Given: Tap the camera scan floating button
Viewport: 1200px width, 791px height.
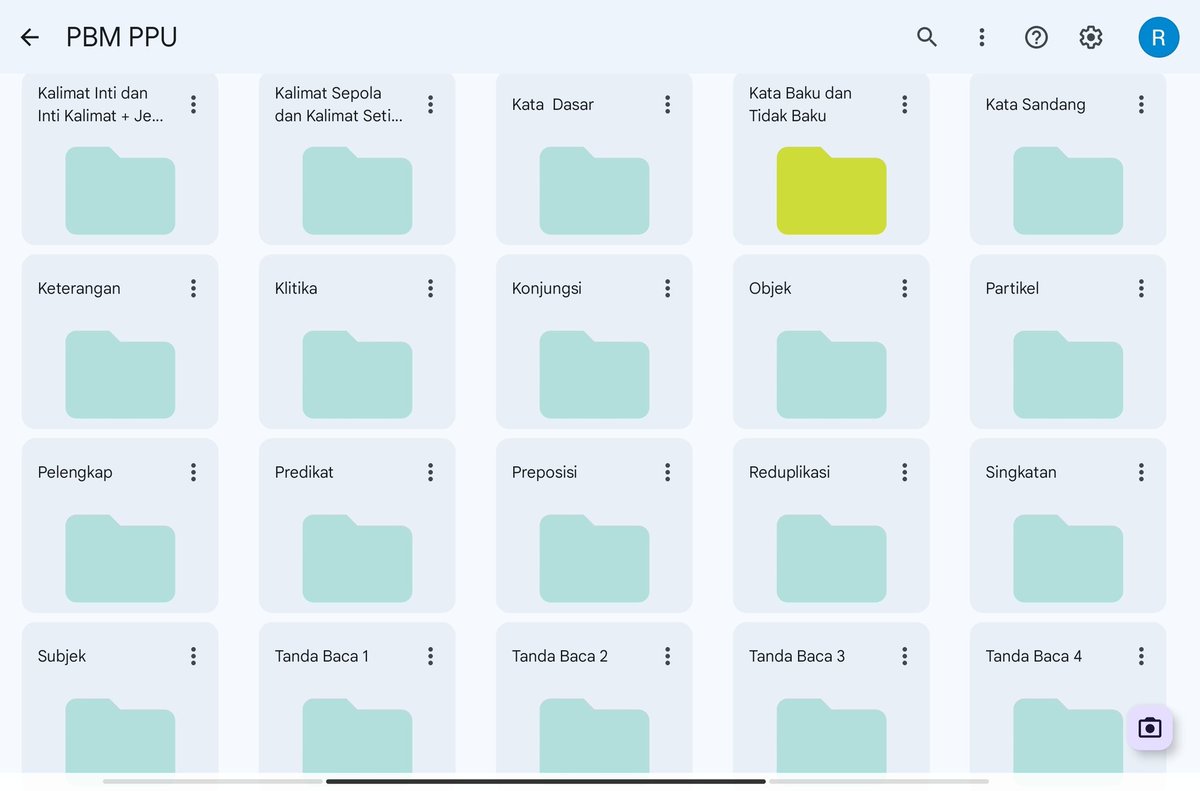Looking at the screenshot, I should [x=1150, y=727].
